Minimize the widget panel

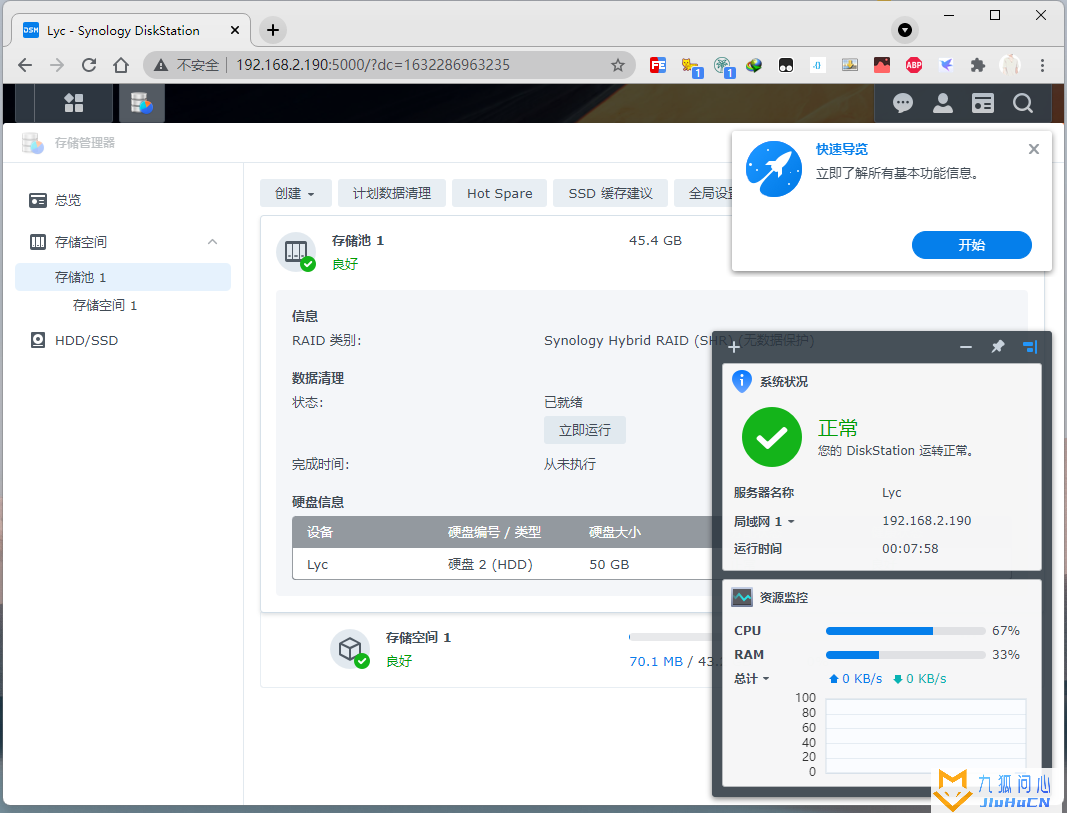tap(966, 347)
